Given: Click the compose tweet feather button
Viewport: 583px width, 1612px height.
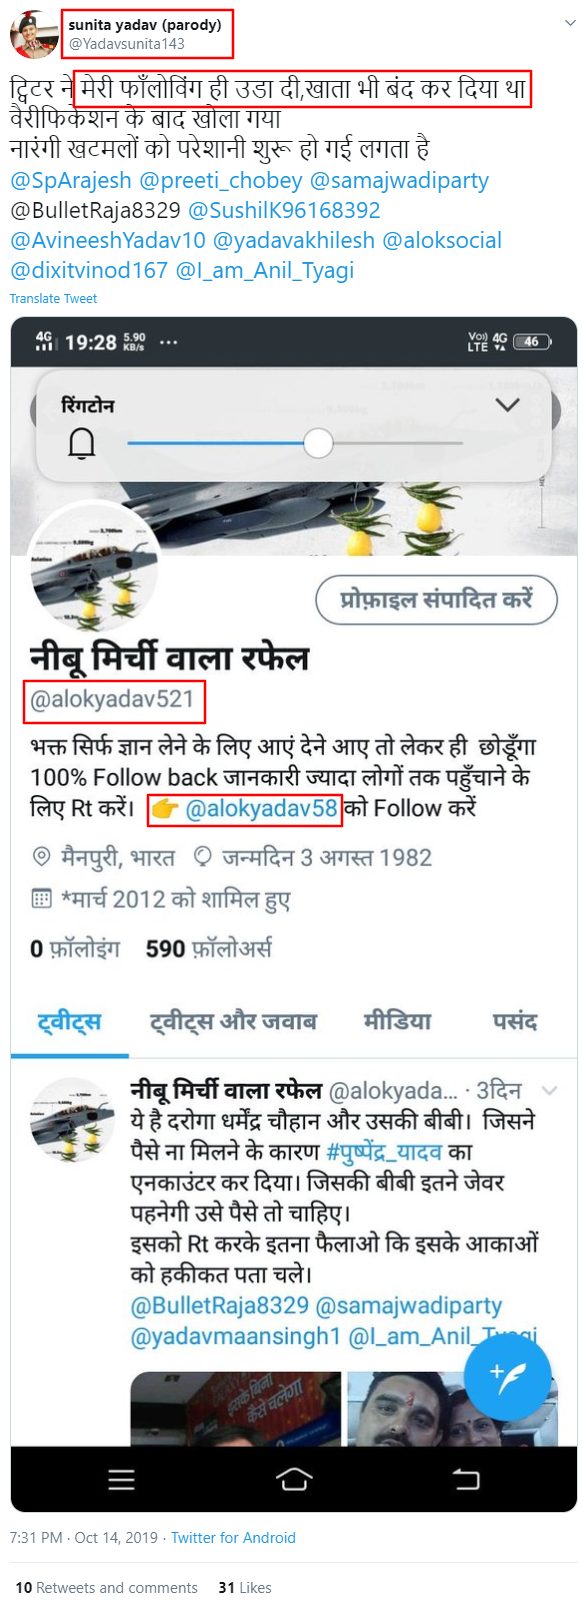Looking at the screenshot, I should (x=508, y=1378).
